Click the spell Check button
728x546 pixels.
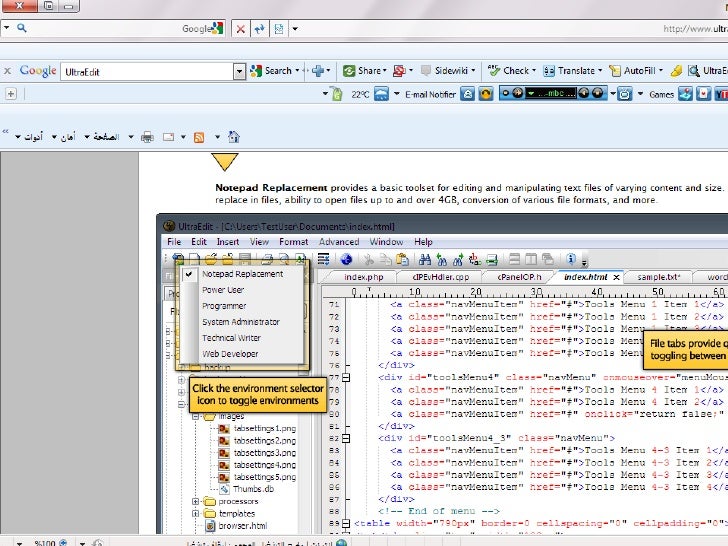pos(508,71)
